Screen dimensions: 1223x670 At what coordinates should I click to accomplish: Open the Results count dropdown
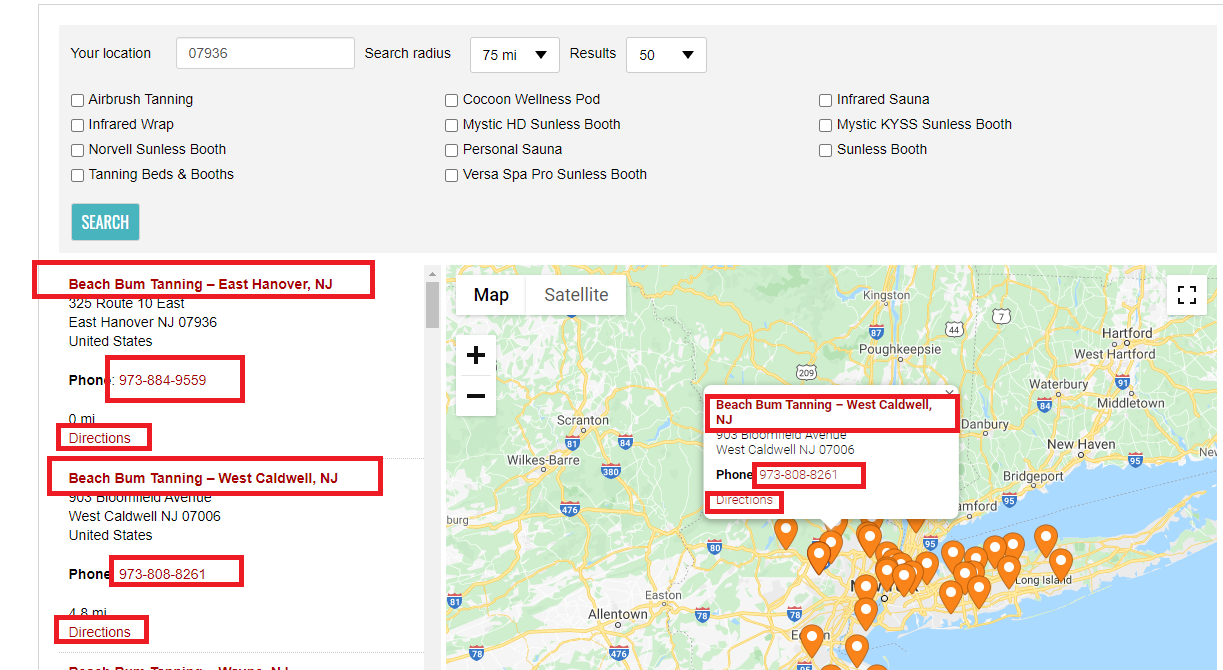click(x=666, y=55)
